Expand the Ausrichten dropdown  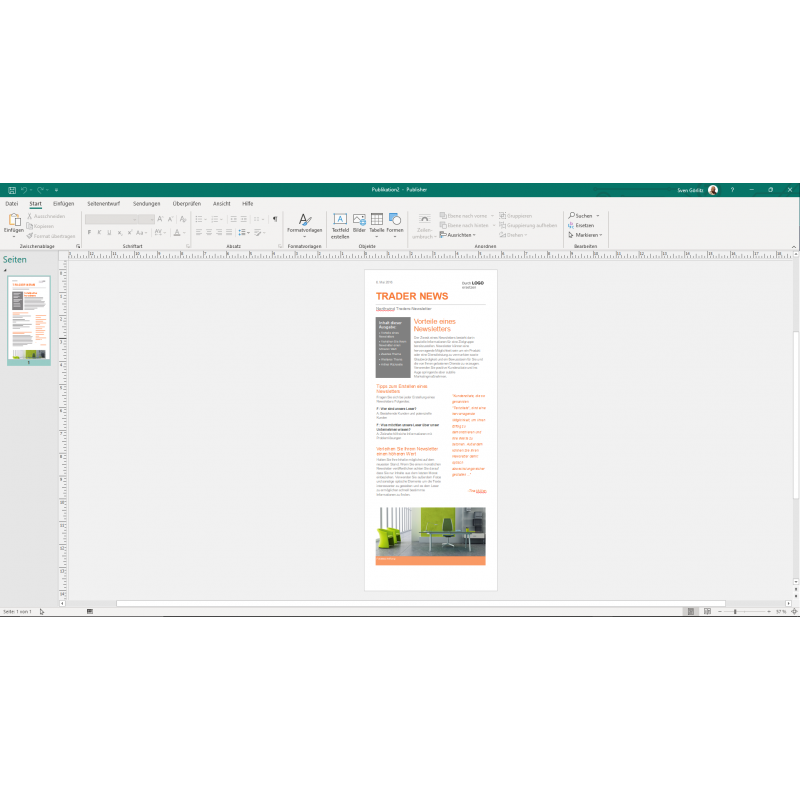coord(459,235)
